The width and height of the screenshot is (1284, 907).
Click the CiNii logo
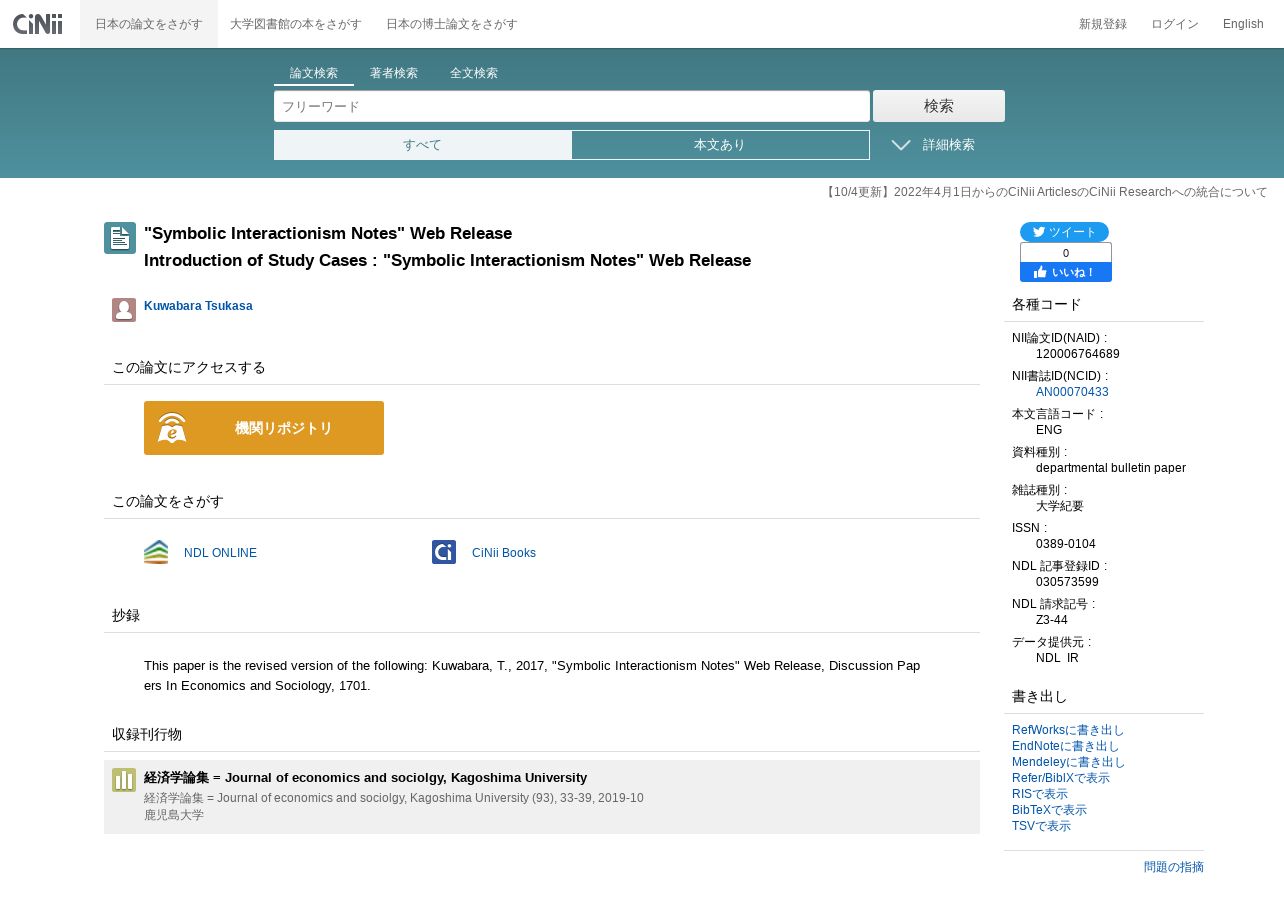pyautogui.click(x=38, y=24)
